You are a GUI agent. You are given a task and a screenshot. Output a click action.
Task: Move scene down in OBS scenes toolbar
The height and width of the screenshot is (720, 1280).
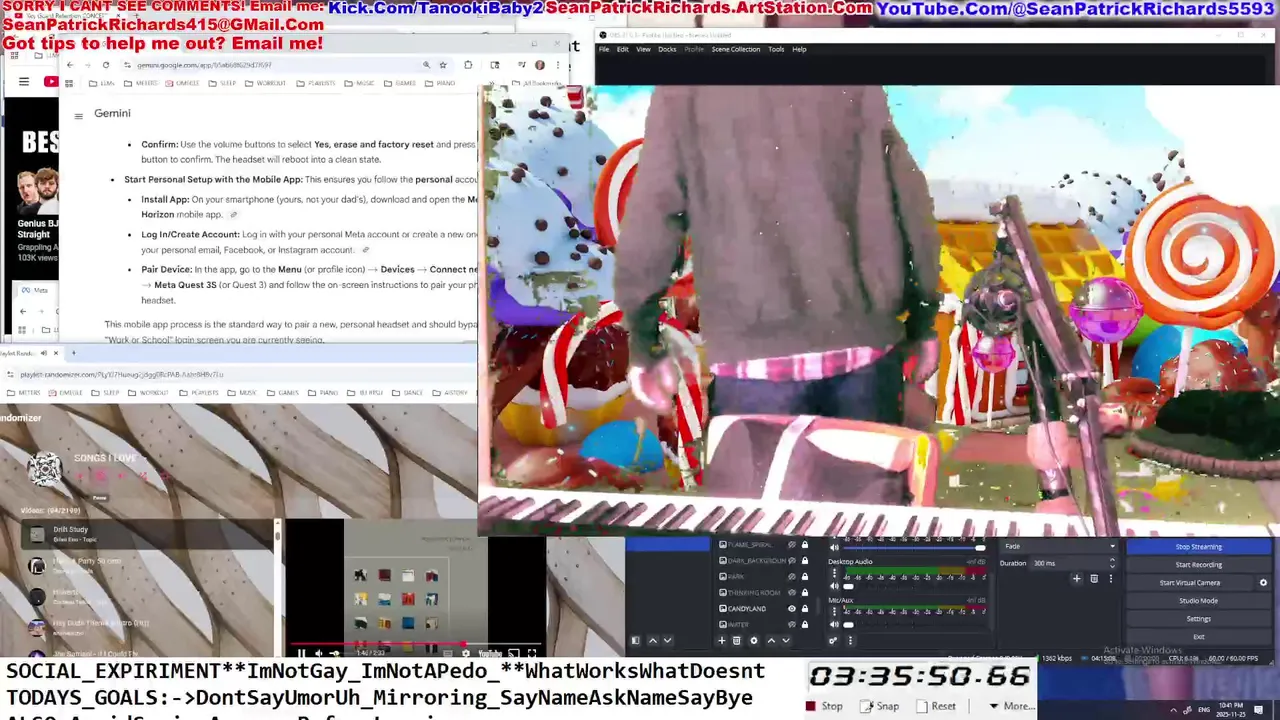(x=667, y=640)
